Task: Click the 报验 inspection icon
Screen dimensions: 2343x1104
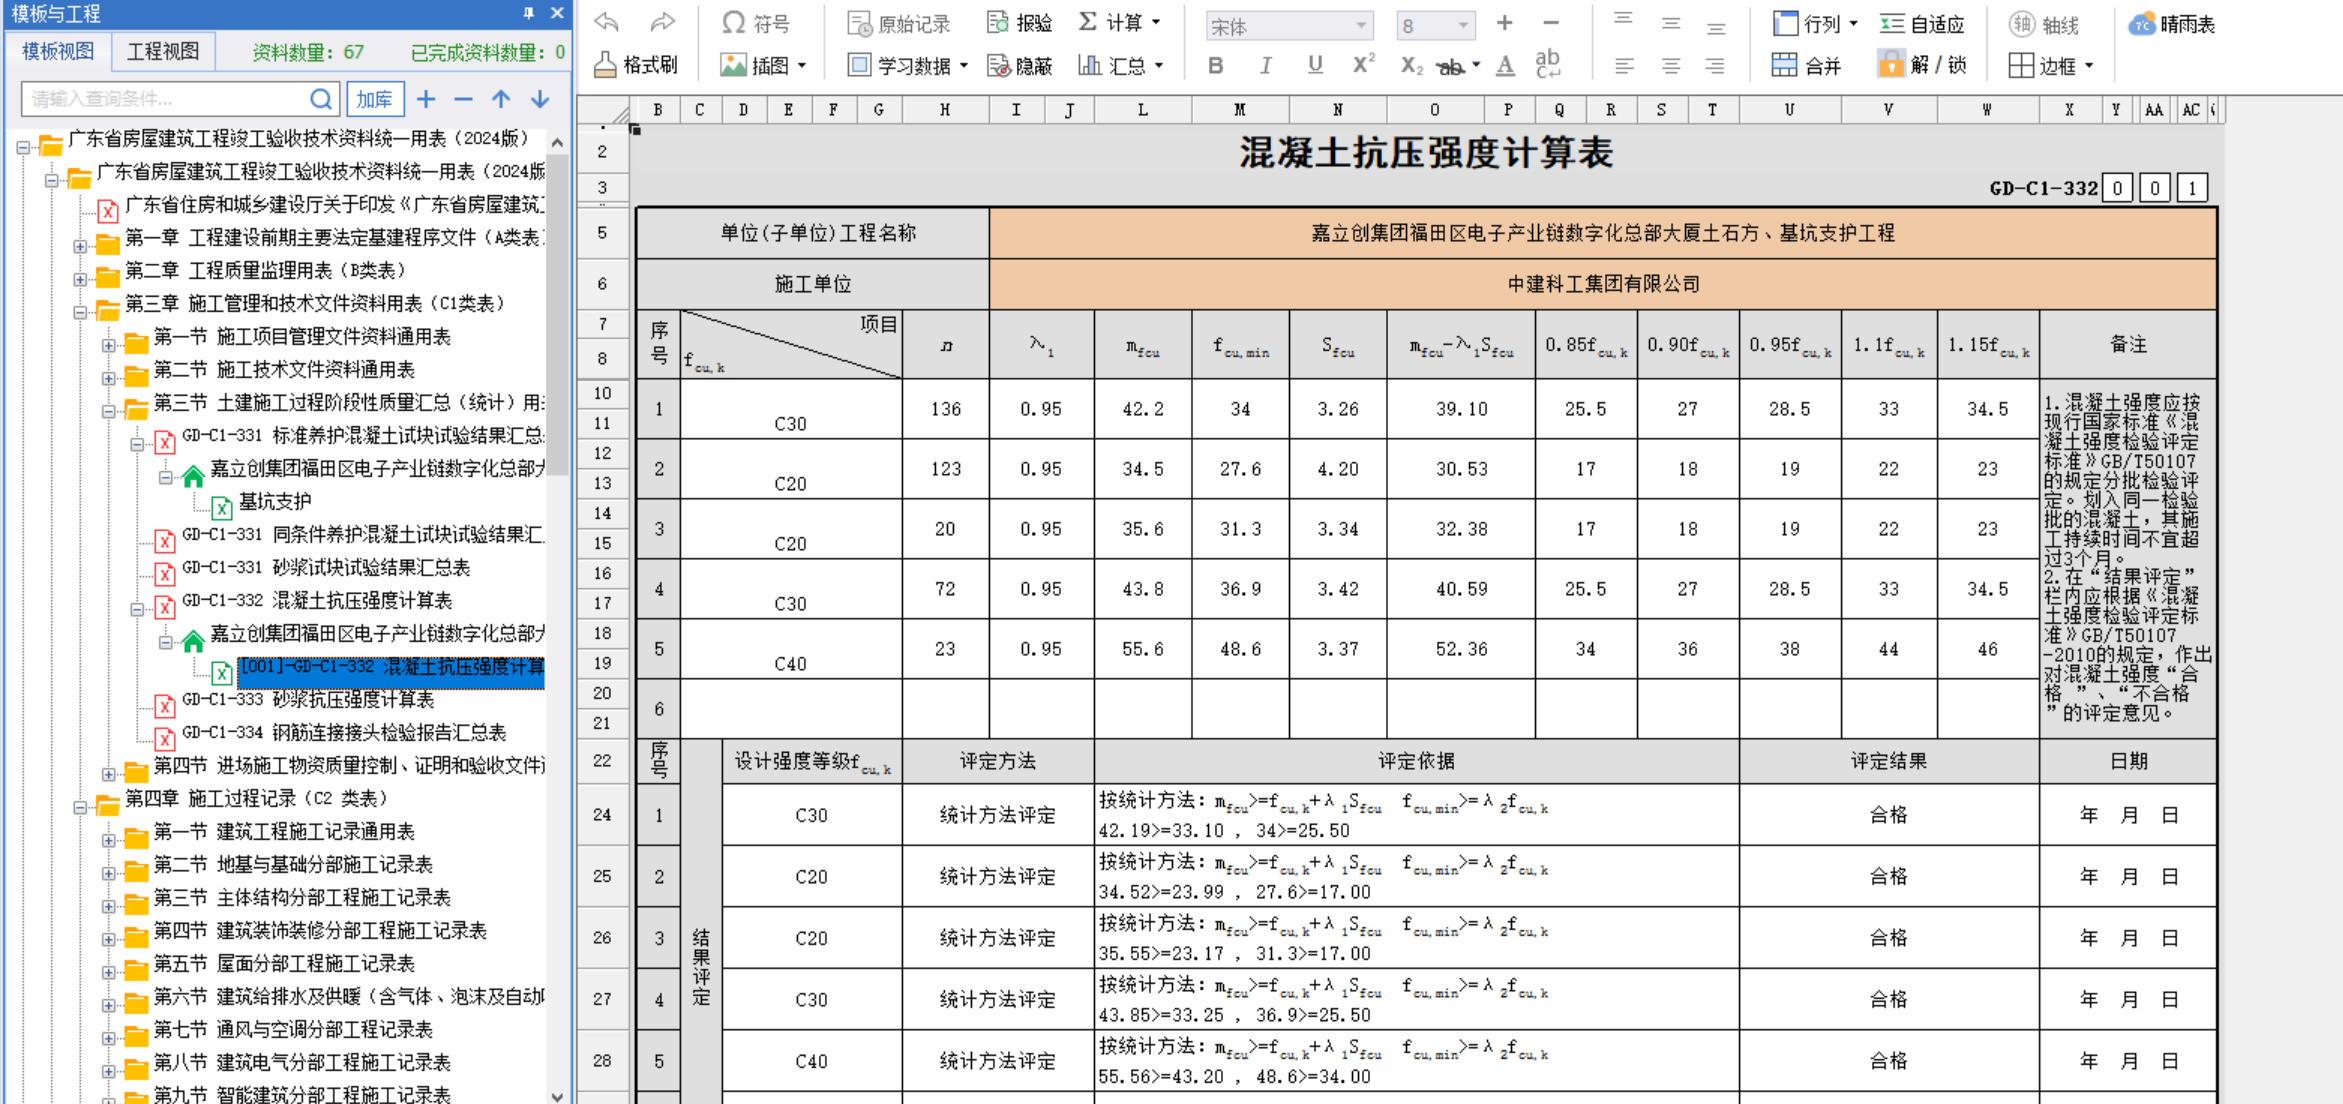Action: (1017, 21)
